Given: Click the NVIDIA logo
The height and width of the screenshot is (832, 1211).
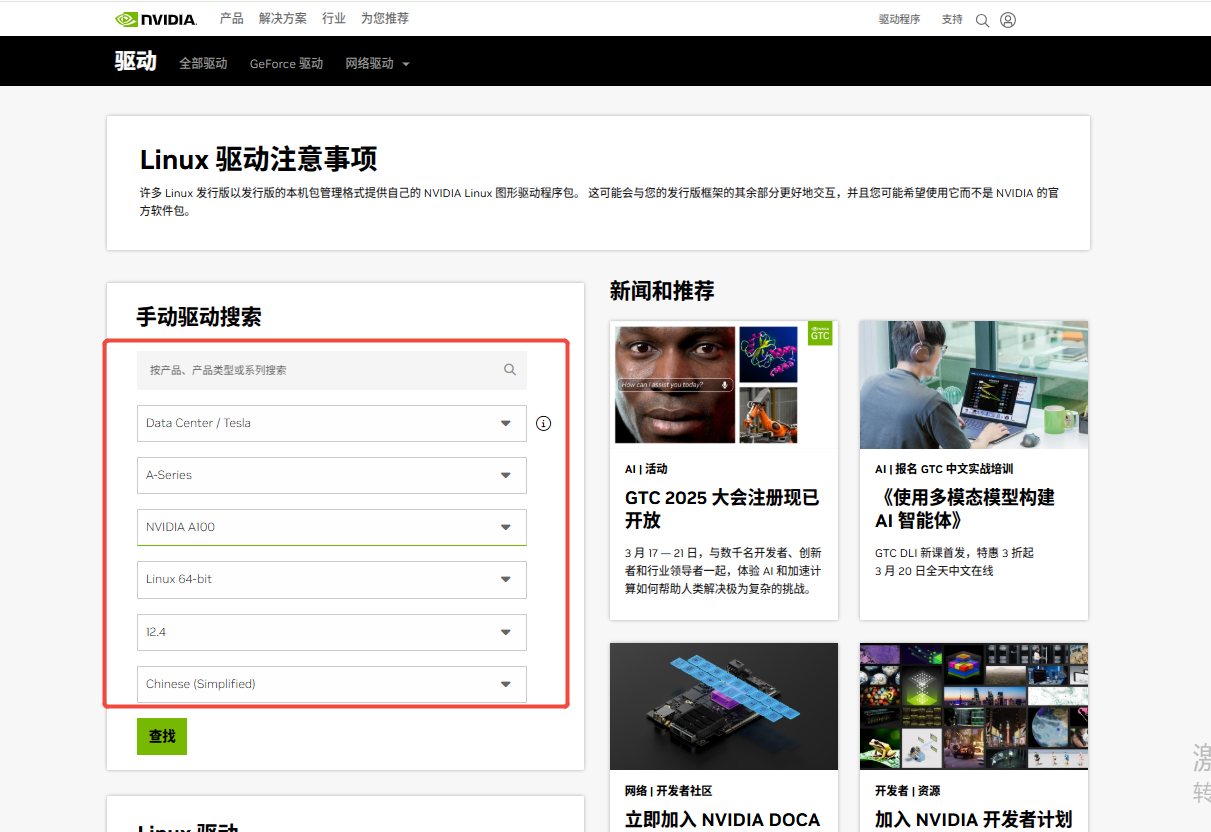Looking at the screenshot, I should [x=156, y=19].
